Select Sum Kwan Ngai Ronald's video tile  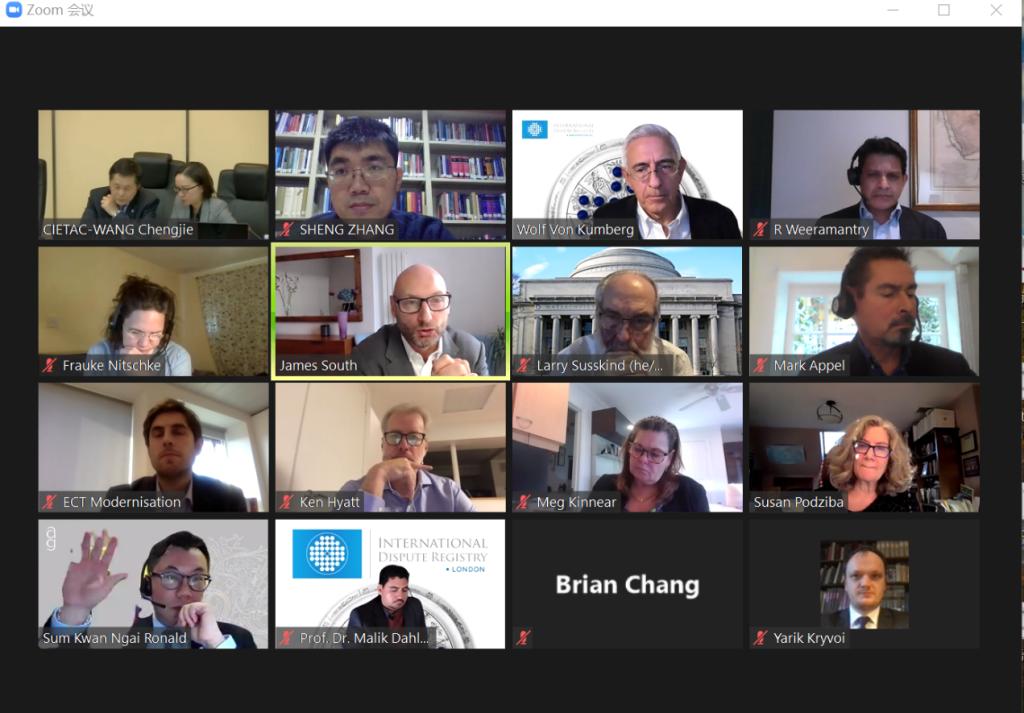coord(153,584)
